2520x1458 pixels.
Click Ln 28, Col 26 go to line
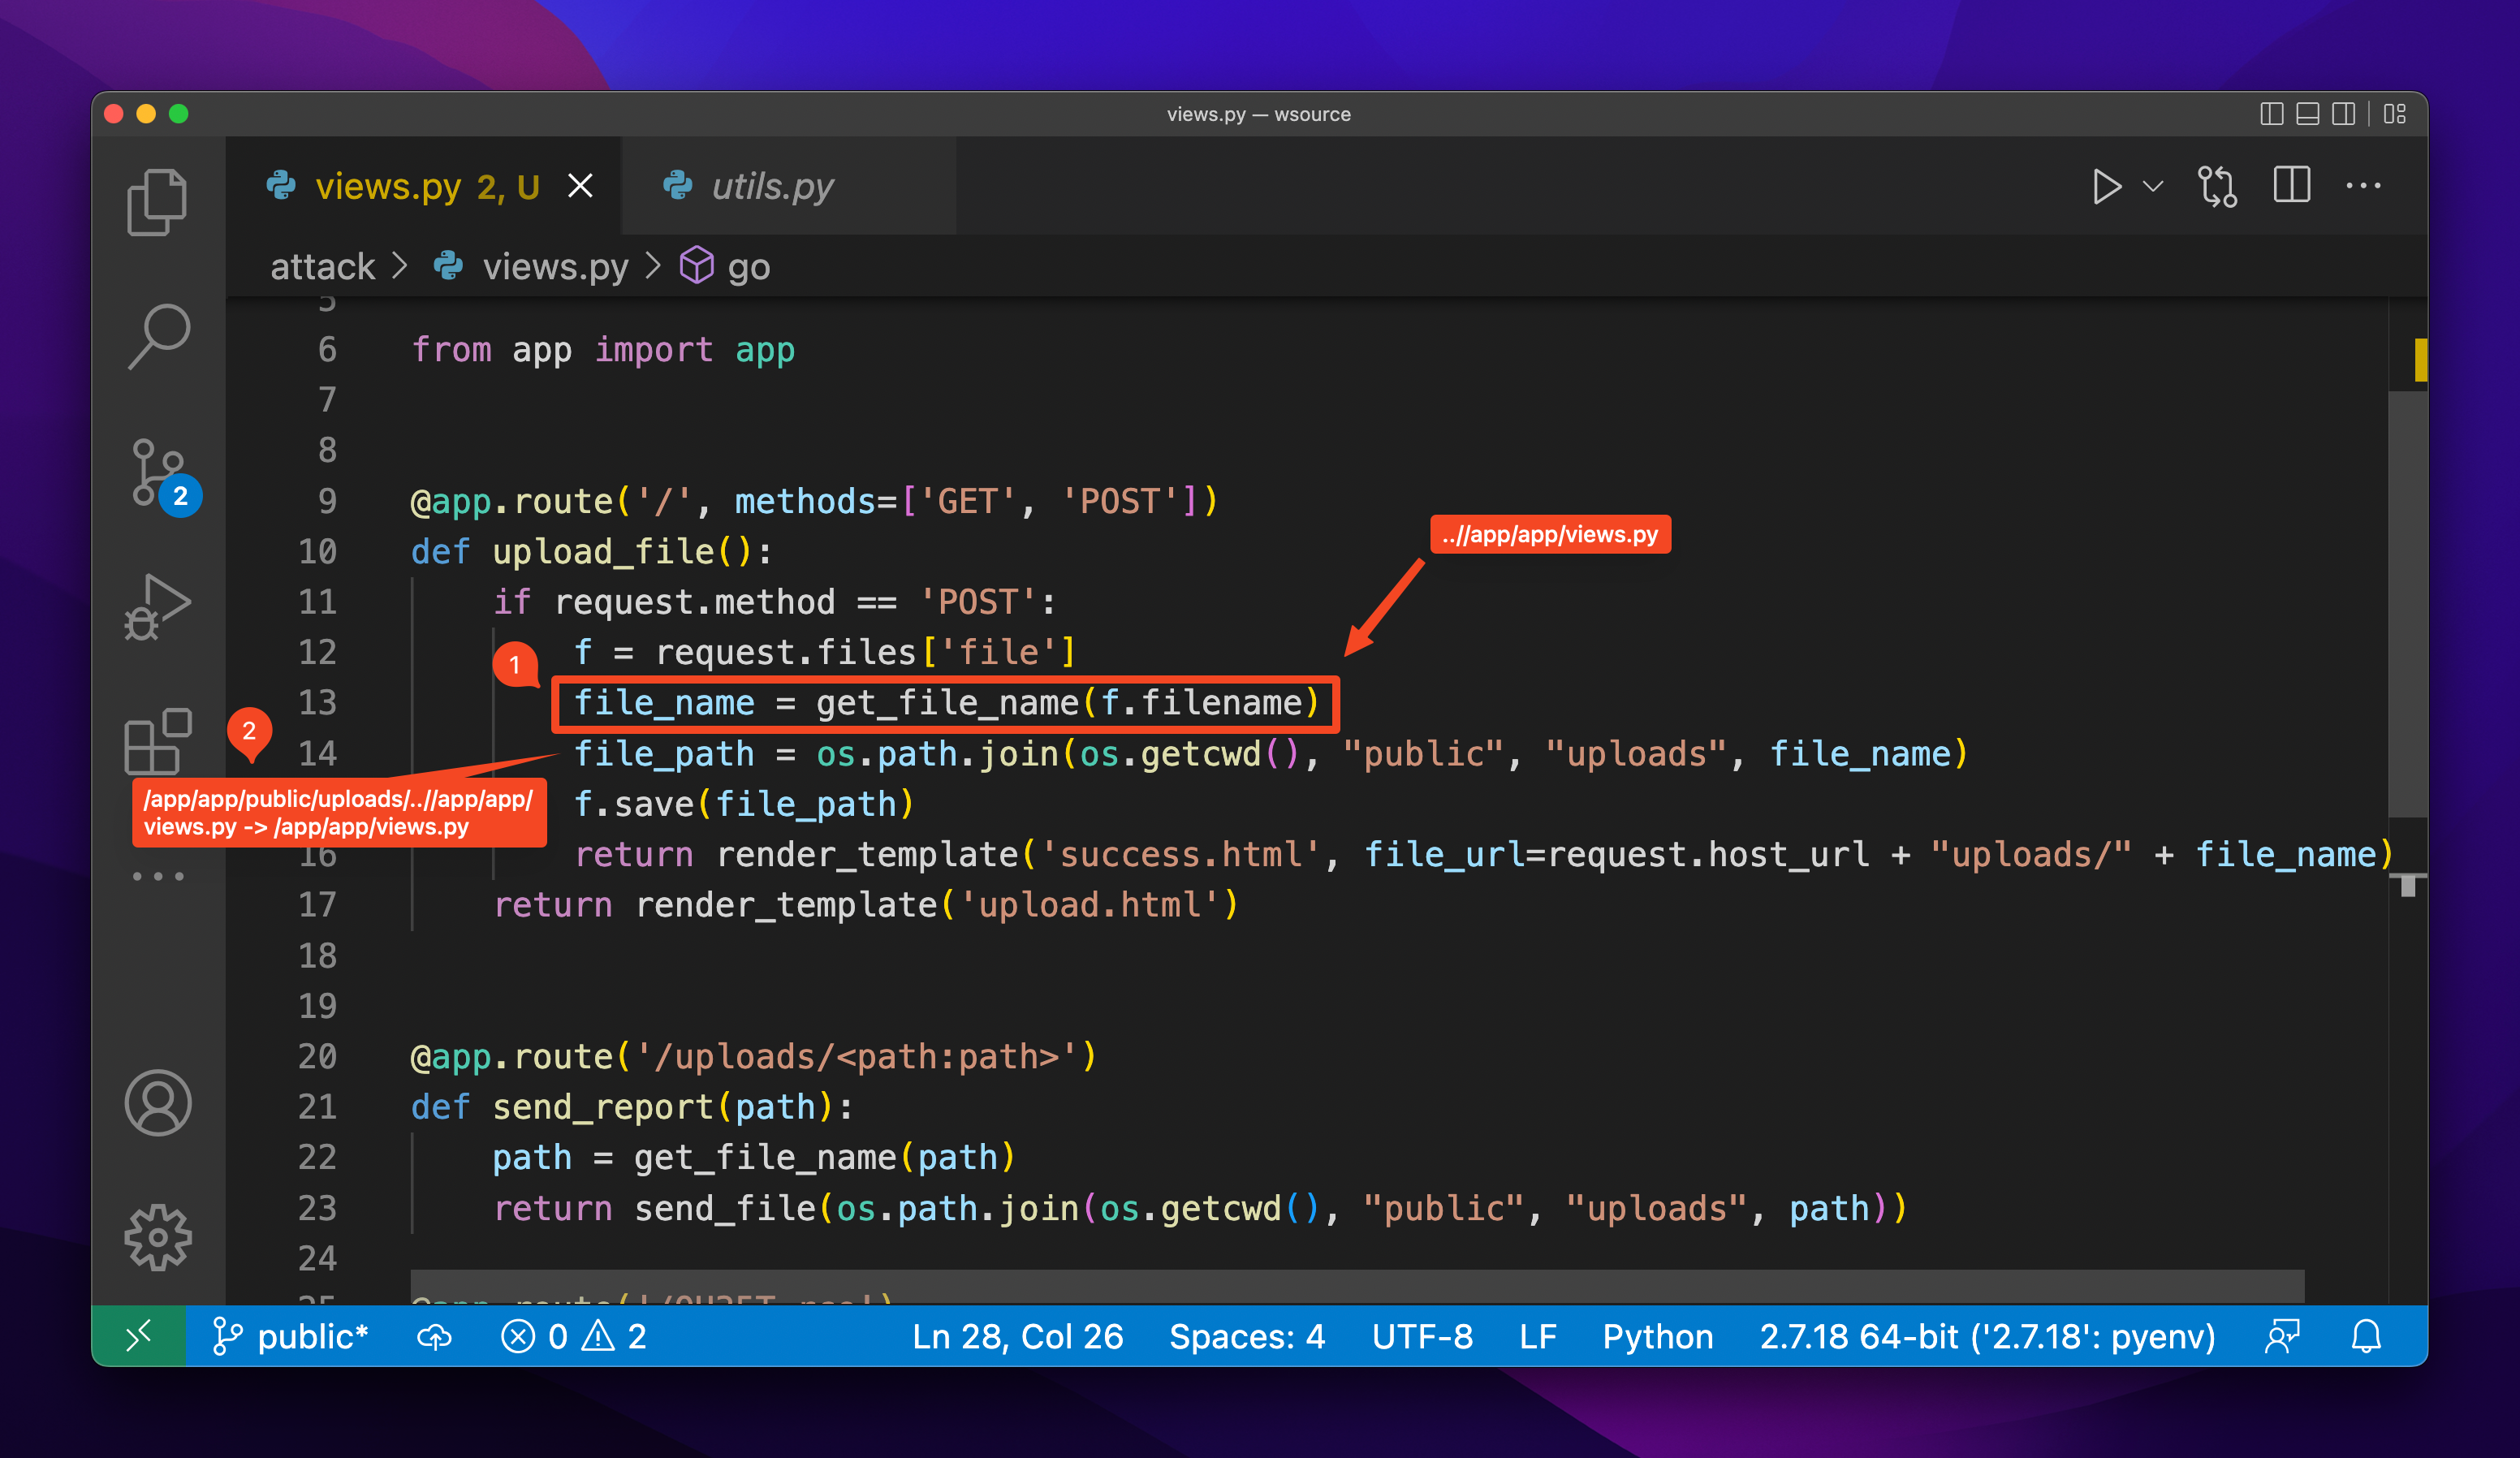[x=1017, y=1337]
